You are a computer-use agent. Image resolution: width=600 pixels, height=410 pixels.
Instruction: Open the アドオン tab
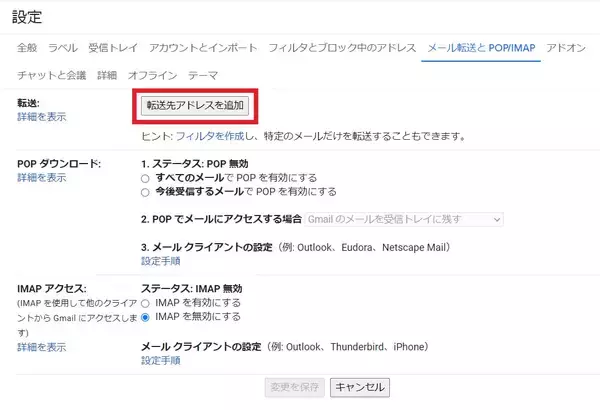[566, 48]
